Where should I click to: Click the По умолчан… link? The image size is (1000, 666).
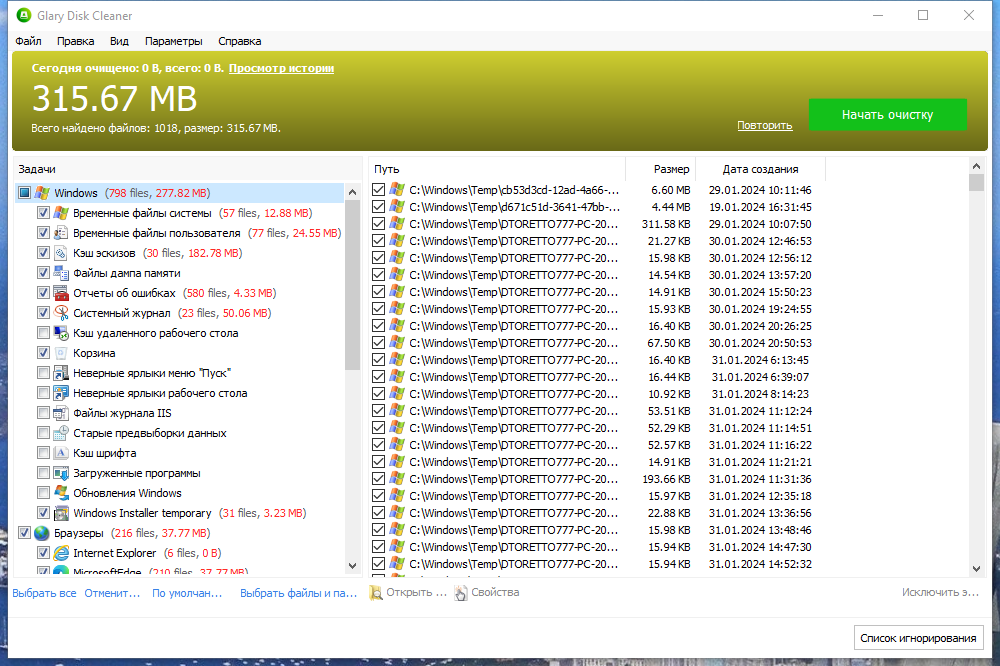tap(188, 593)
